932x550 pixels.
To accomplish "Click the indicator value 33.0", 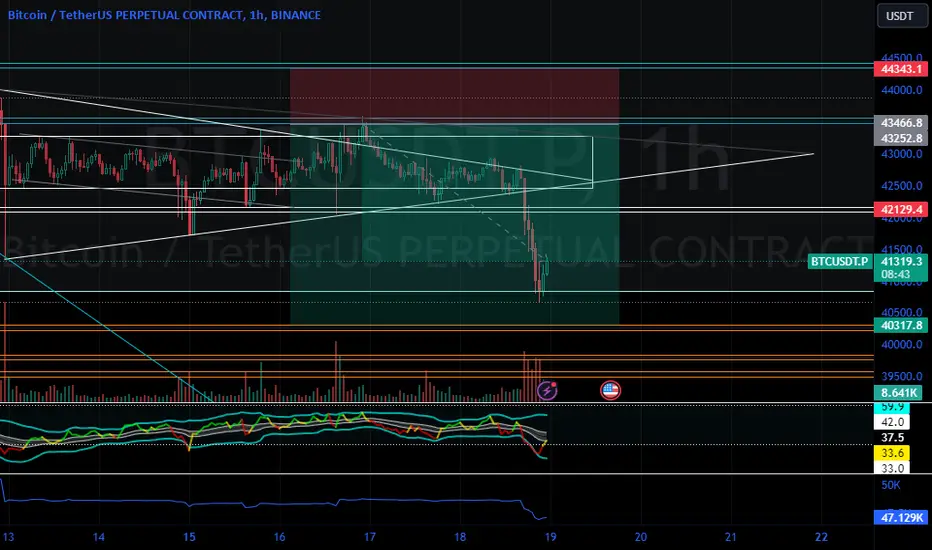I will 892,468.
